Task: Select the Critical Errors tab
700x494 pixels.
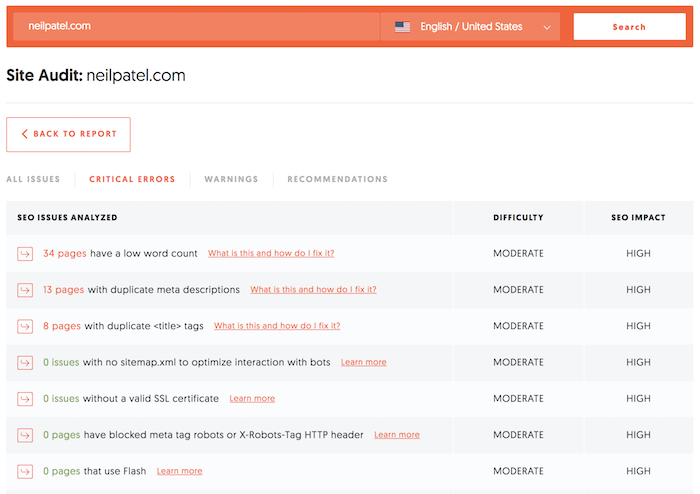Action: pyautogui.click(x=132, y=179)
